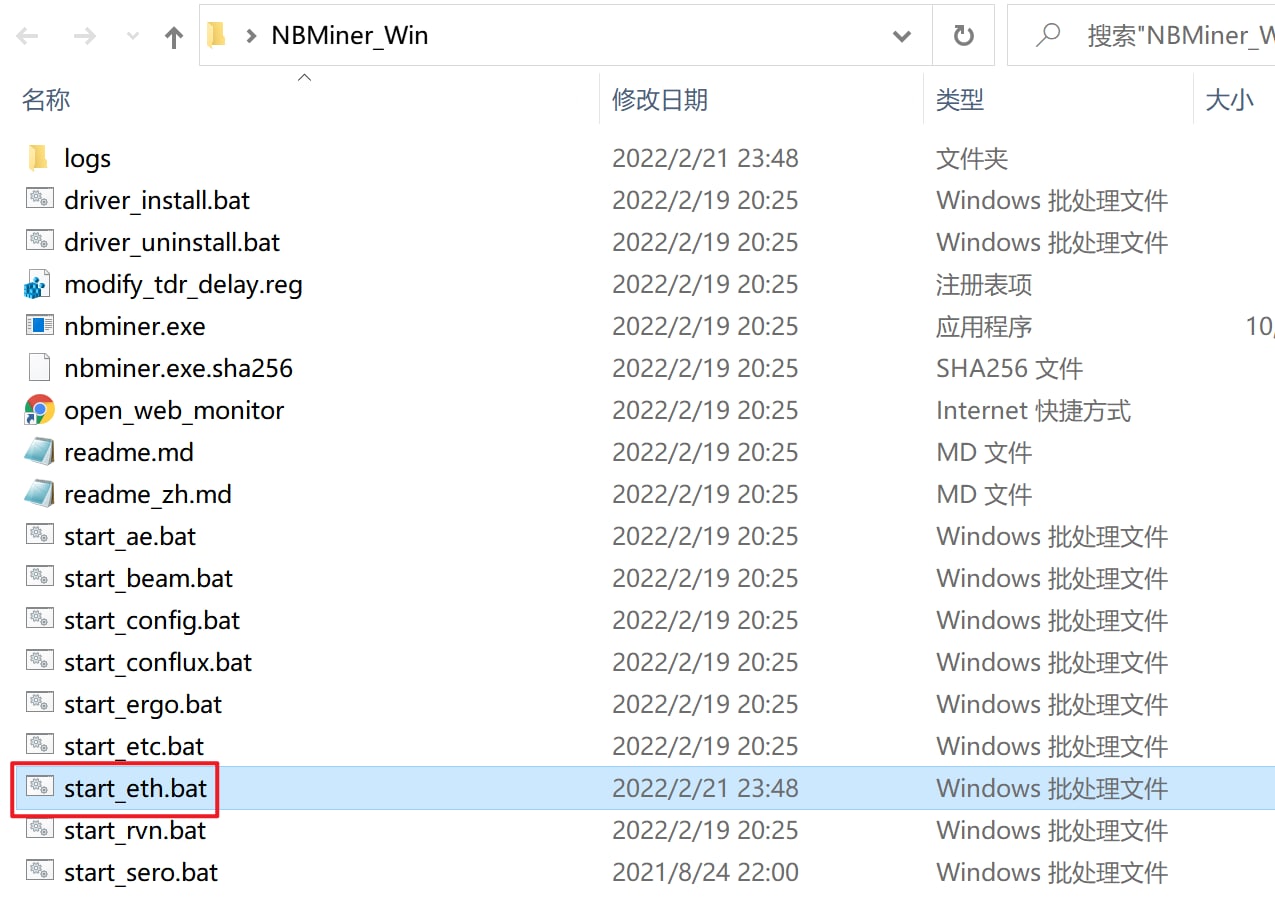Viewport: 1275px width, 909px height.
Task: Sort files by the 名称 column header
Action: point(46,100)
